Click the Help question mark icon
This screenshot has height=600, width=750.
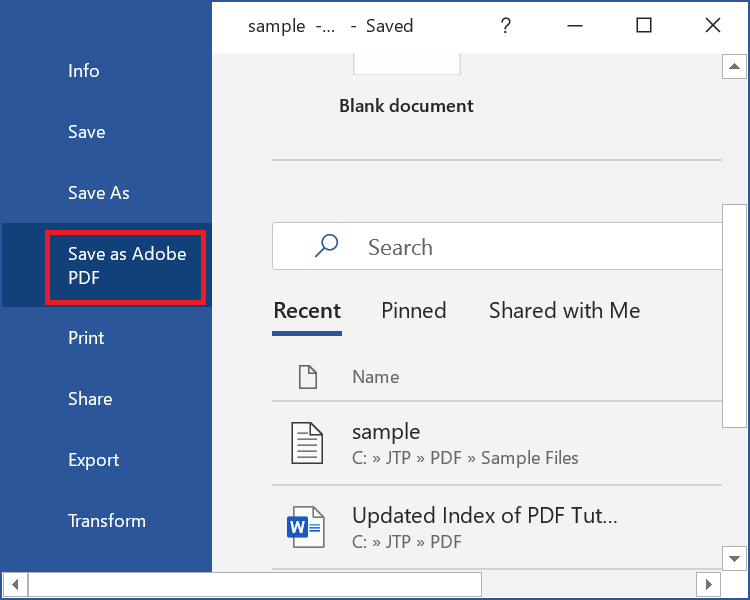point(506,25)
